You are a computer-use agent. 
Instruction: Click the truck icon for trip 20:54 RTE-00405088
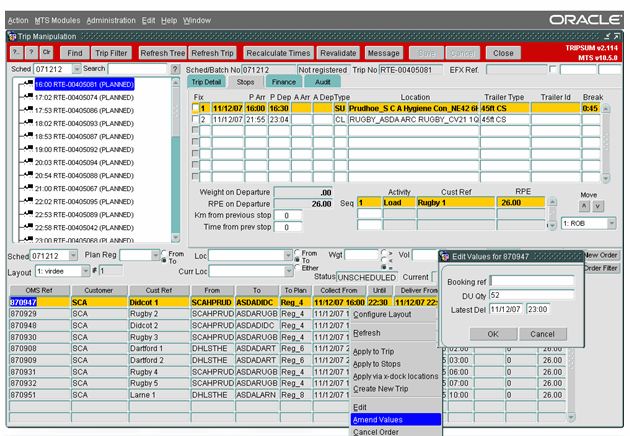[x=28, y=175]
